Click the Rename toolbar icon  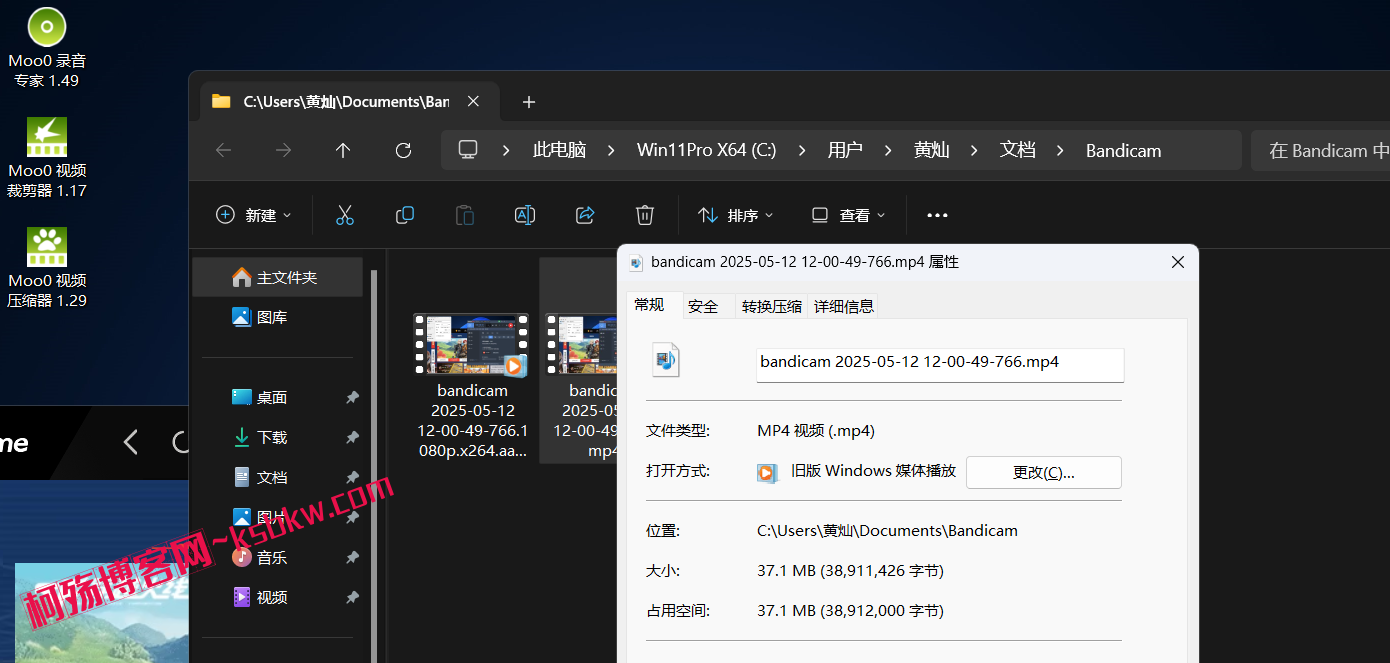click(525, 215)
